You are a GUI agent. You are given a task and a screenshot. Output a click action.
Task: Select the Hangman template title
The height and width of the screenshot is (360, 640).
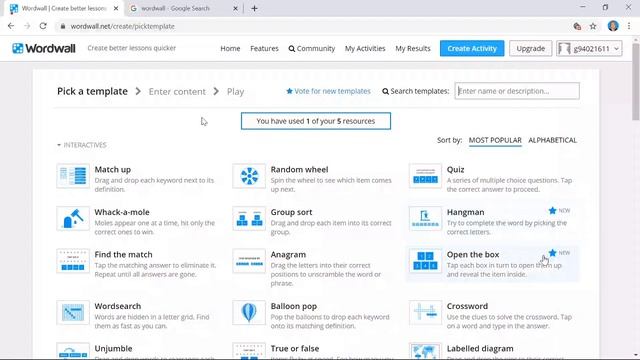click(x=465, y=212)
